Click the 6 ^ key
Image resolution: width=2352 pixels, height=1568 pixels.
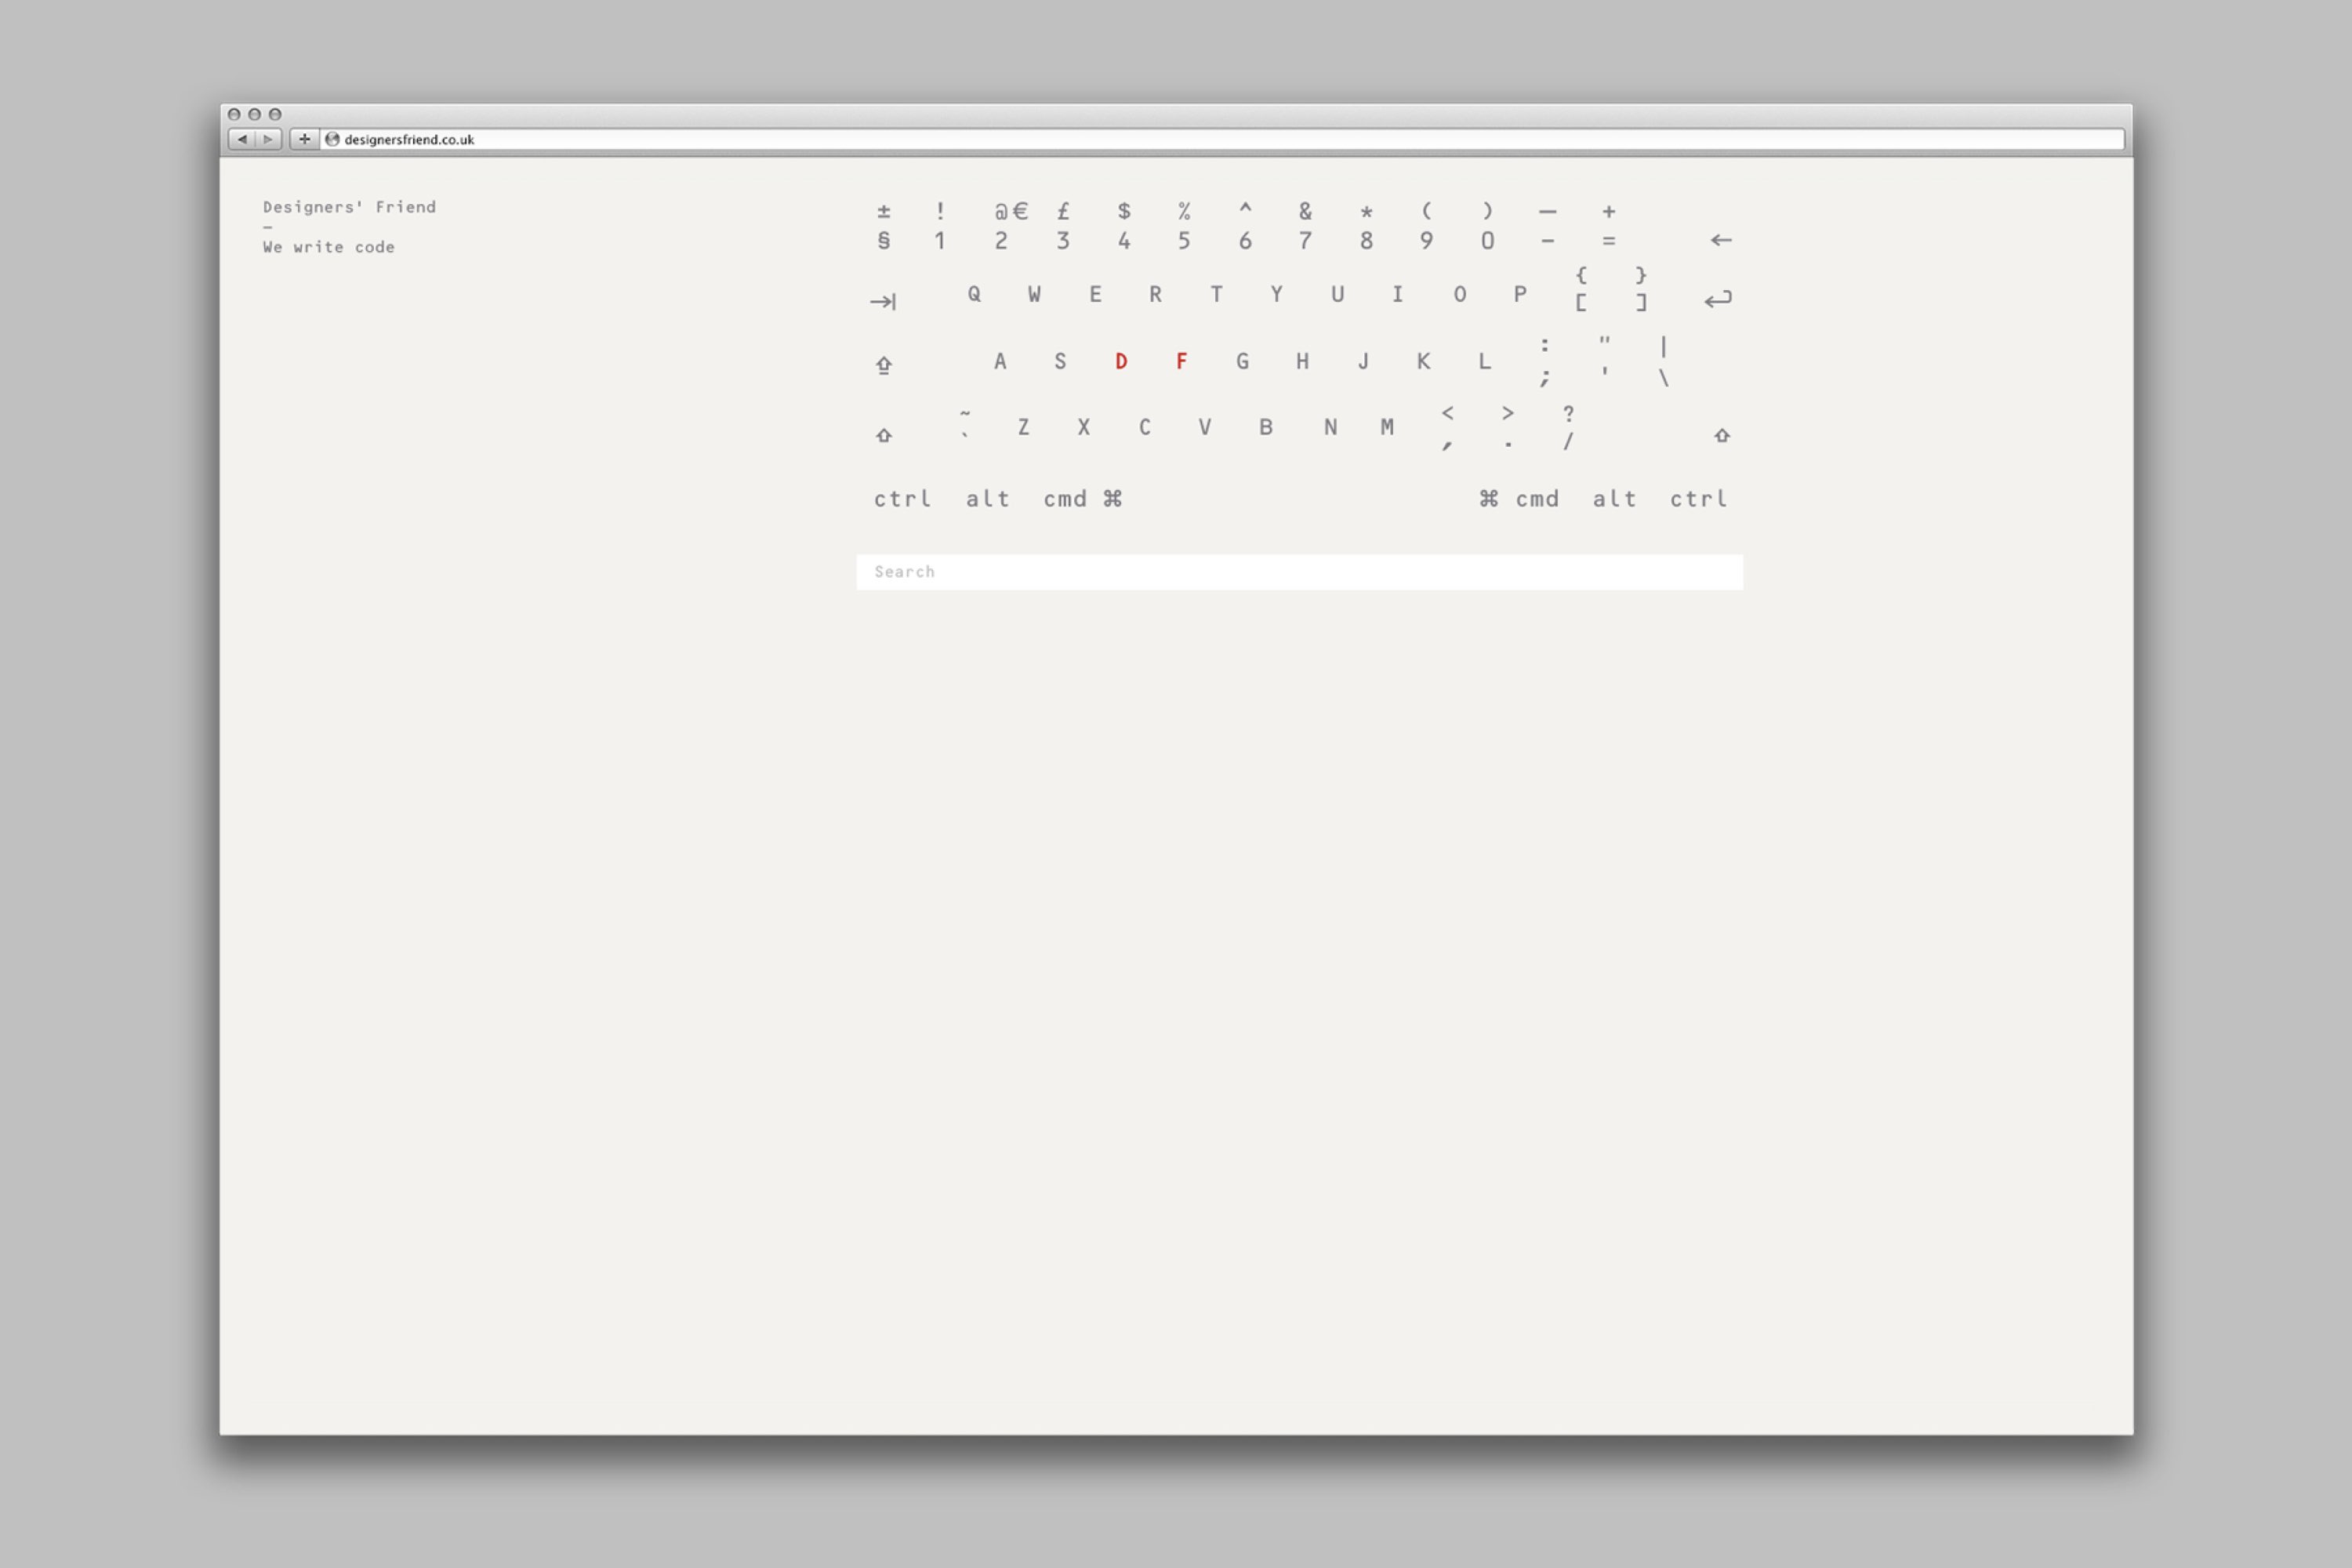click(1245, 226)
